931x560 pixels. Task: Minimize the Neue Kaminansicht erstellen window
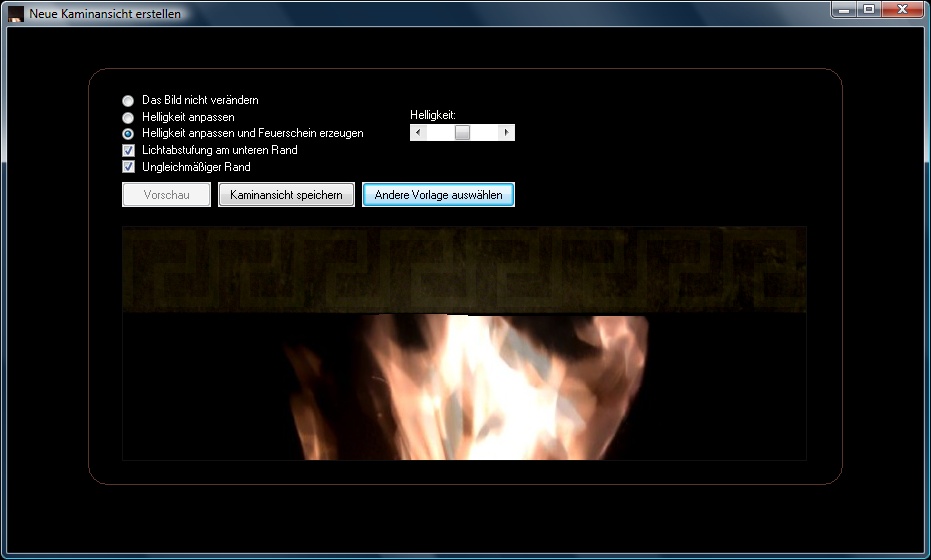[x=845, y=9]
